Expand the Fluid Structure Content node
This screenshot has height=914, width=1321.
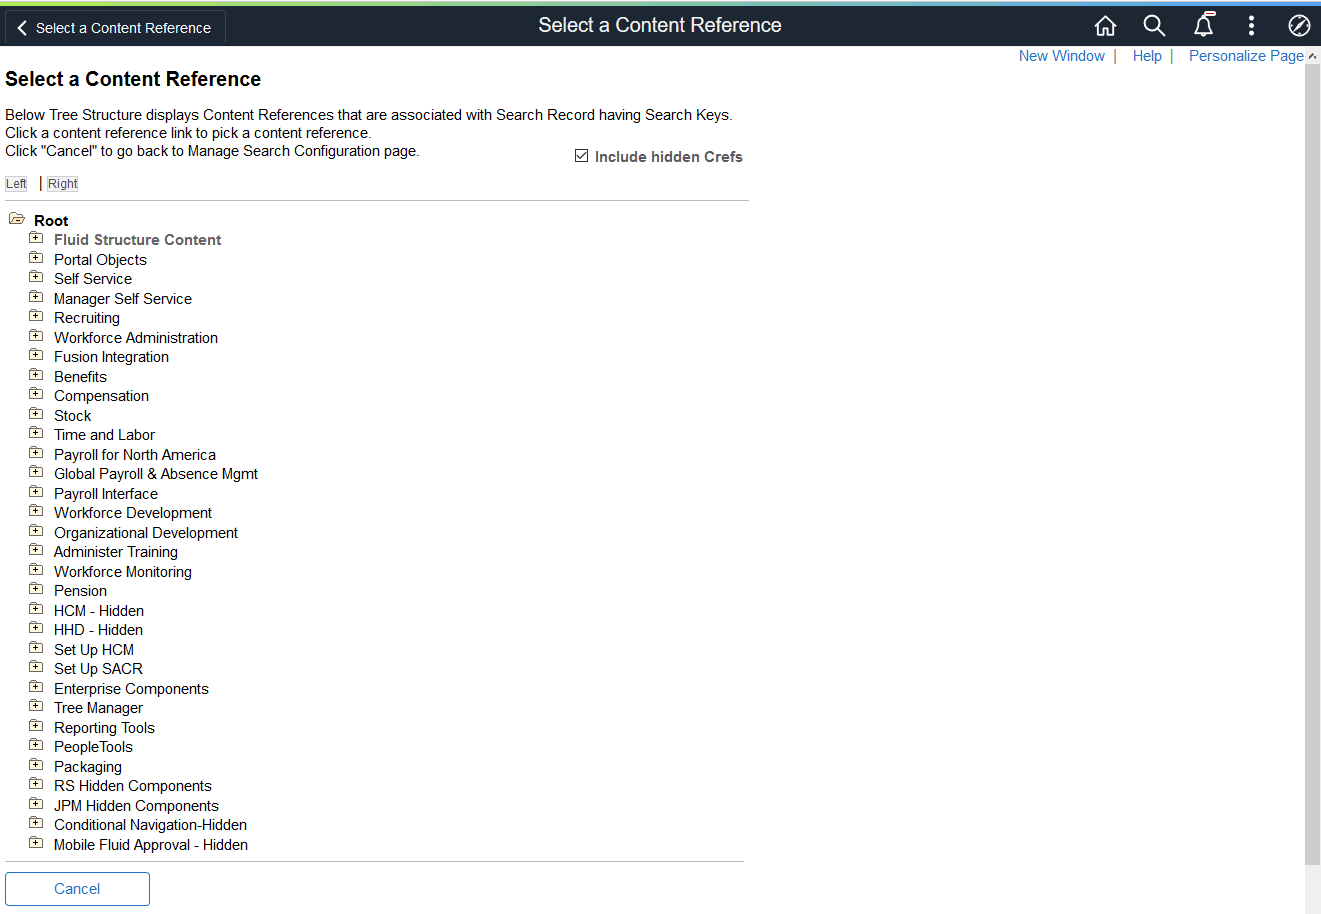(x=35, y=237)
